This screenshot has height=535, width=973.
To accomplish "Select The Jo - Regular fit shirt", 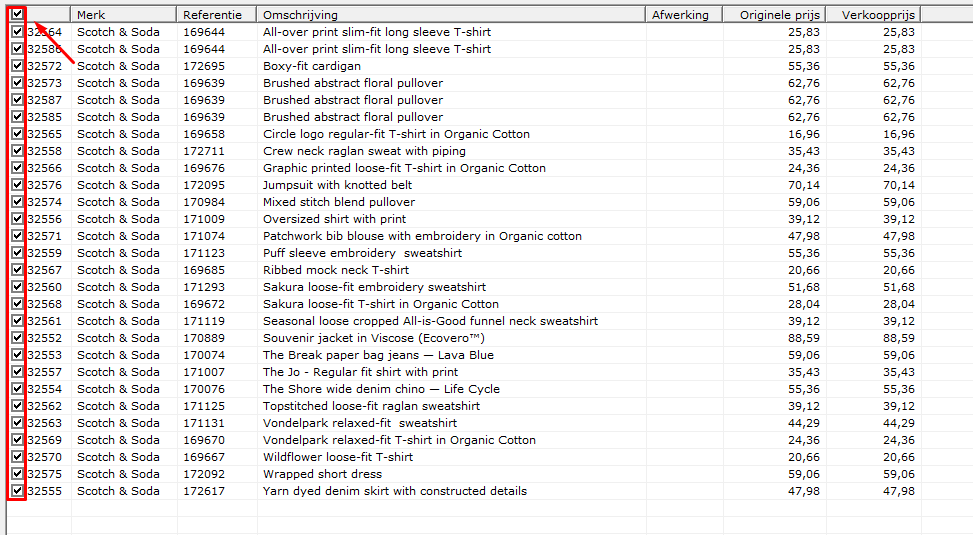I will [361, 372].
